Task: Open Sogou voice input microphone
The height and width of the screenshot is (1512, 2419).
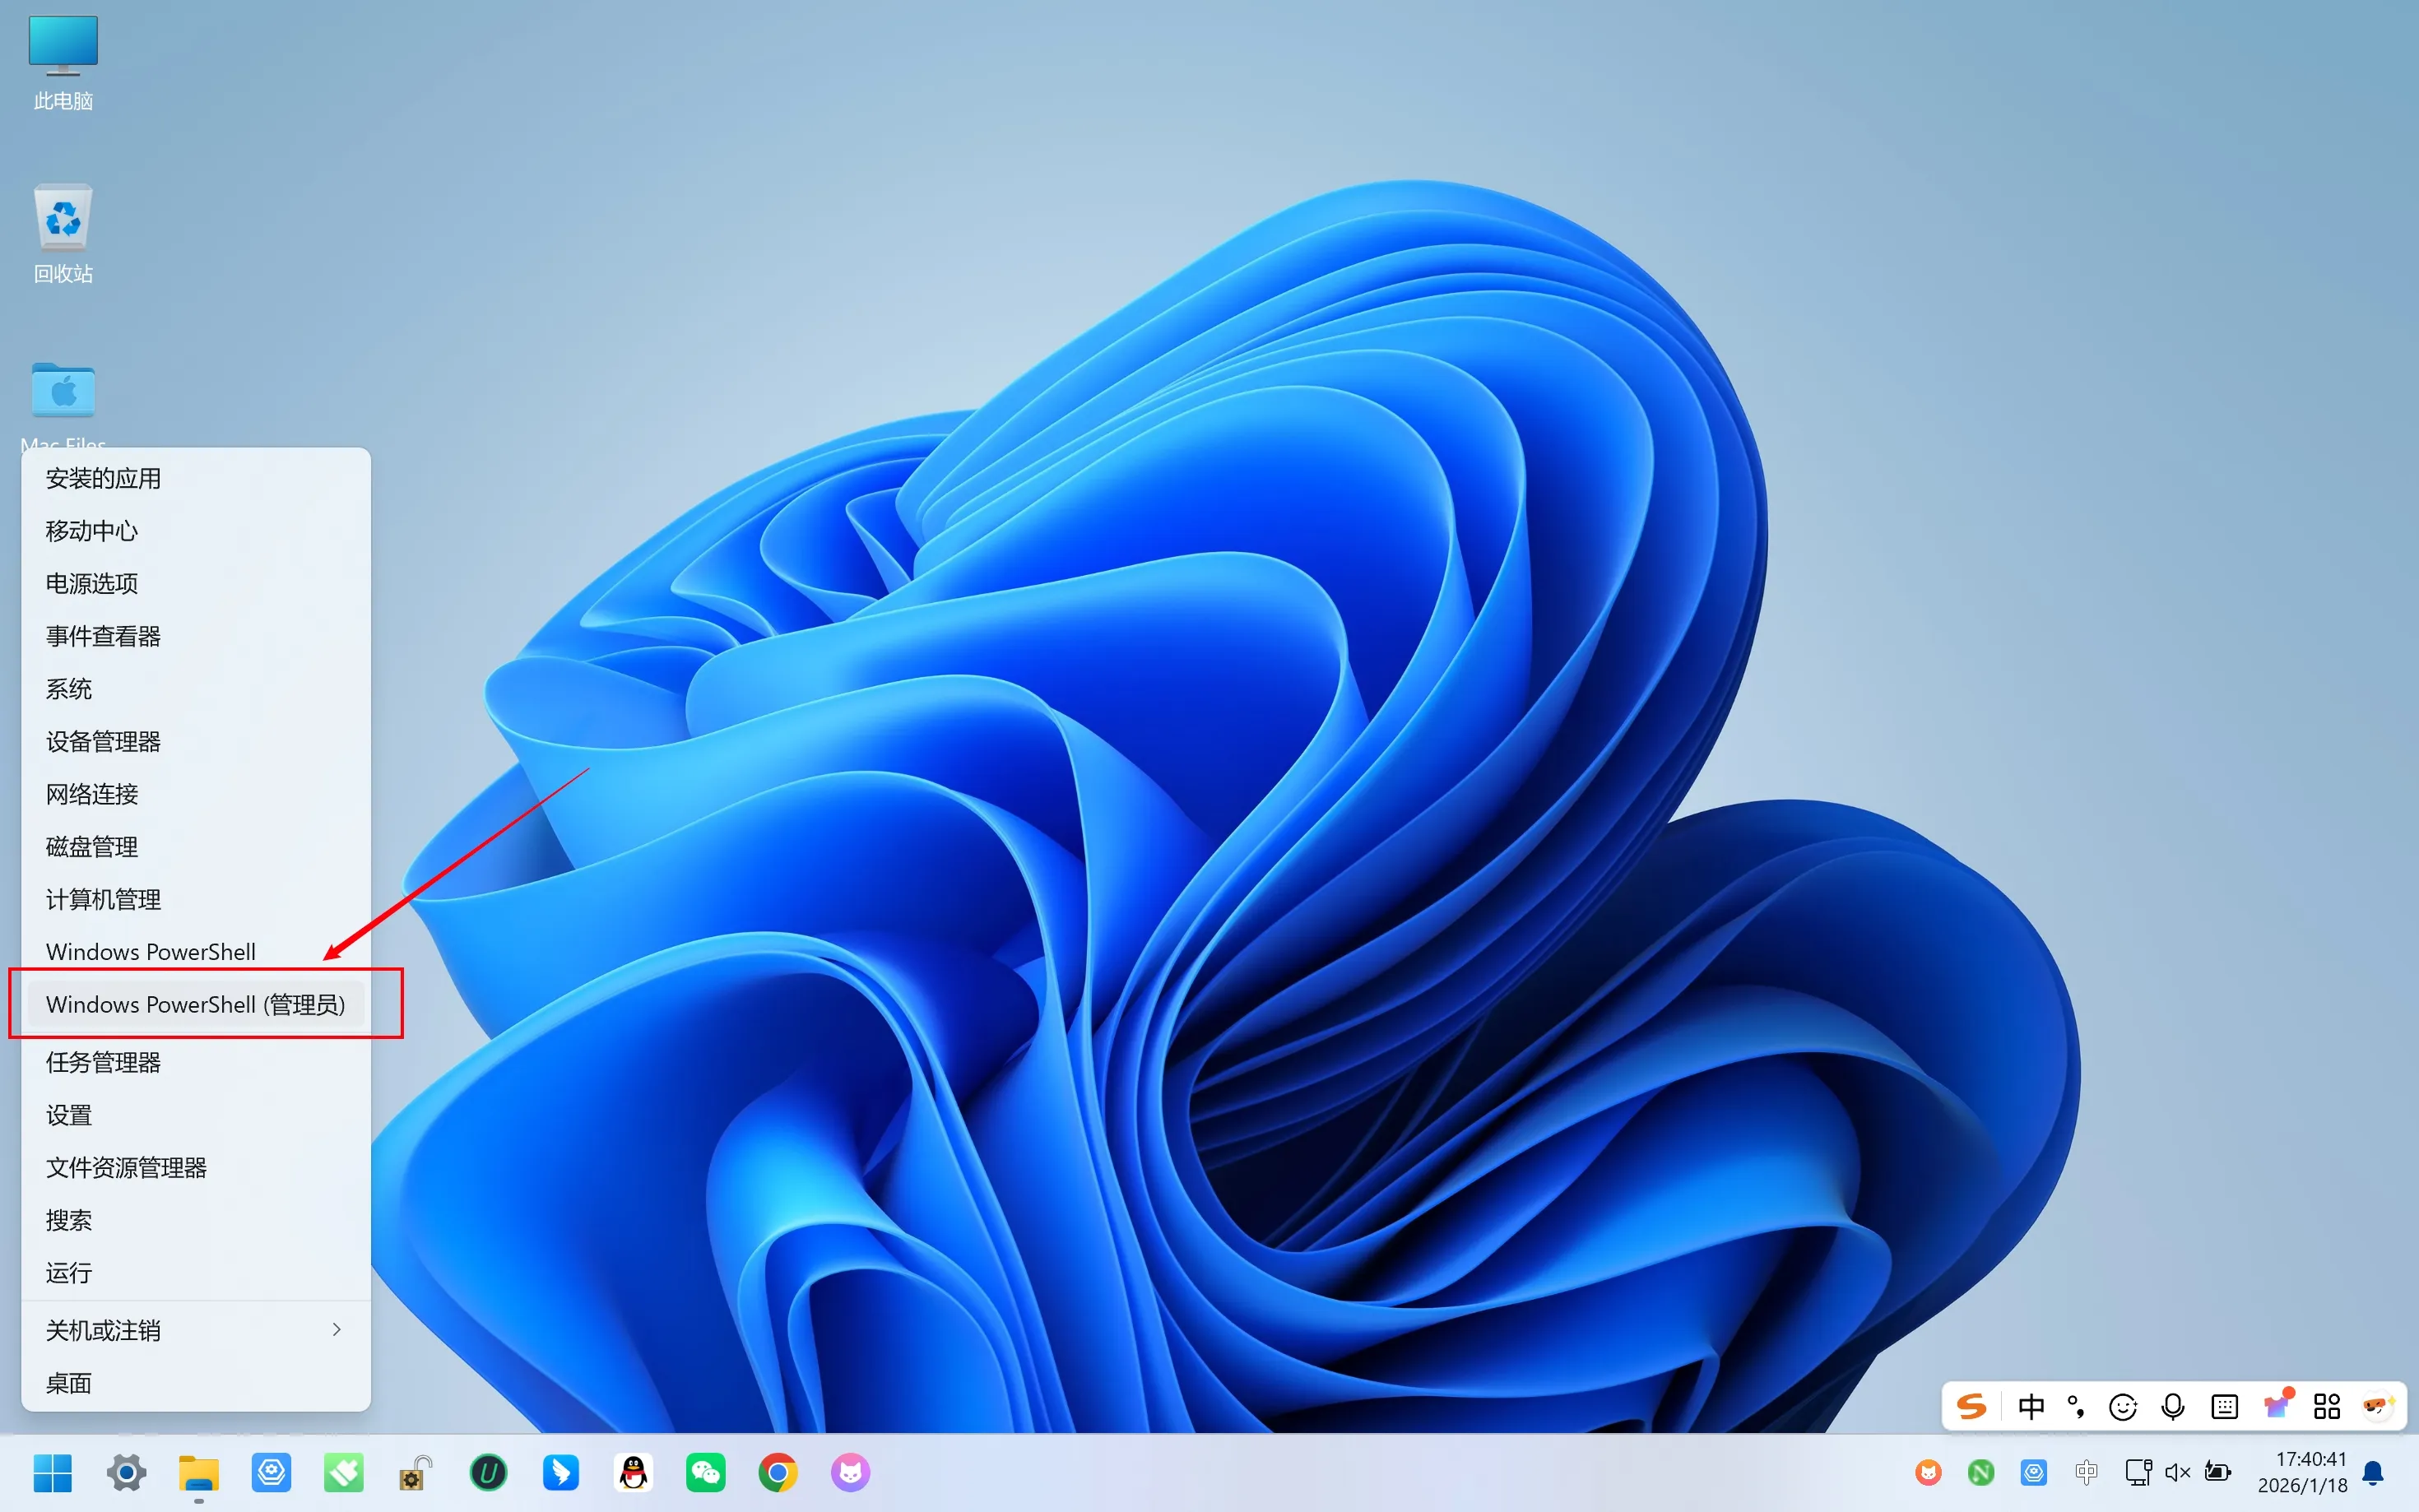Action: [2172, 1407]
